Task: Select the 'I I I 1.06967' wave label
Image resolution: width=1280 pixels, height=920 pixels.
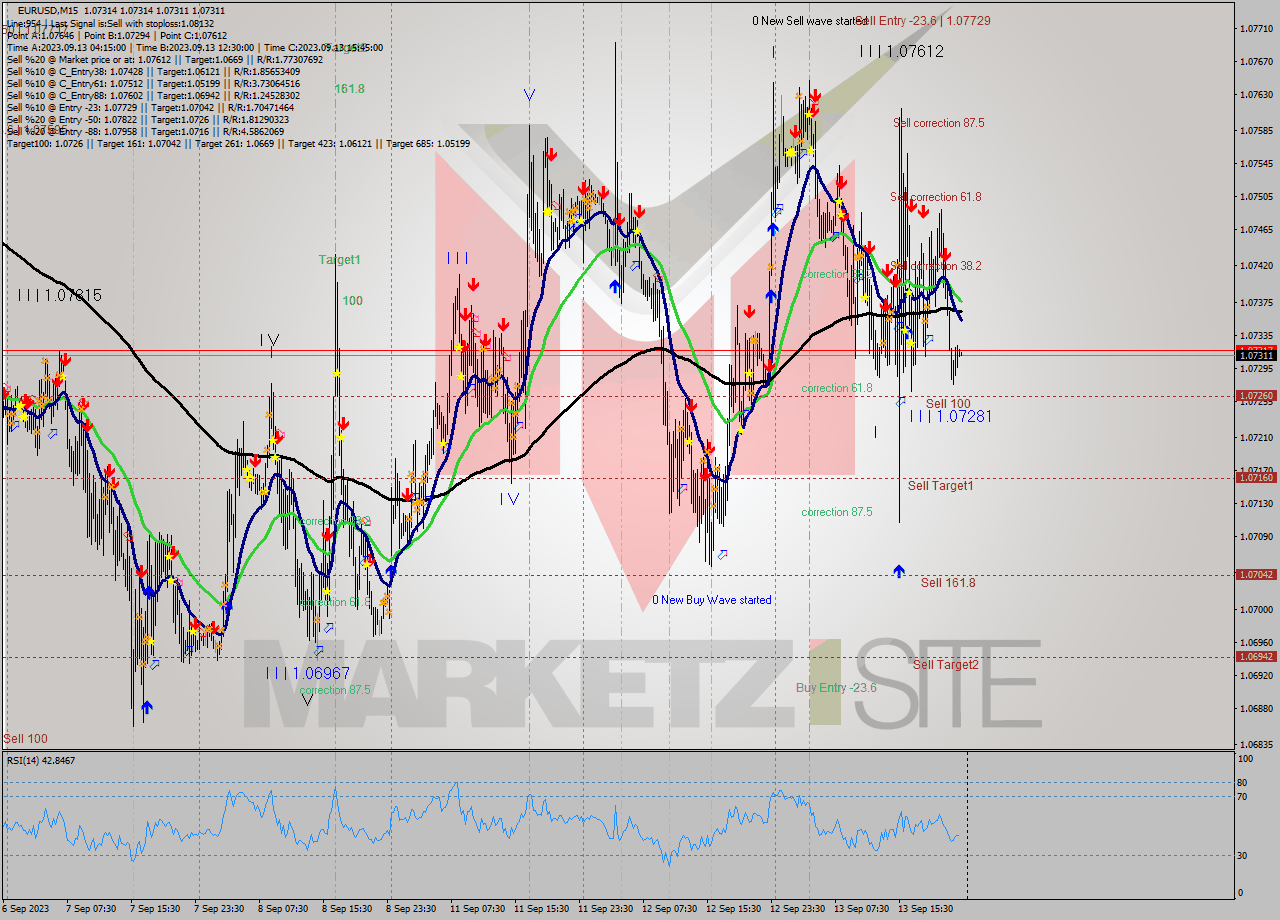Action: pyautogui.click(x=308, y=674)
